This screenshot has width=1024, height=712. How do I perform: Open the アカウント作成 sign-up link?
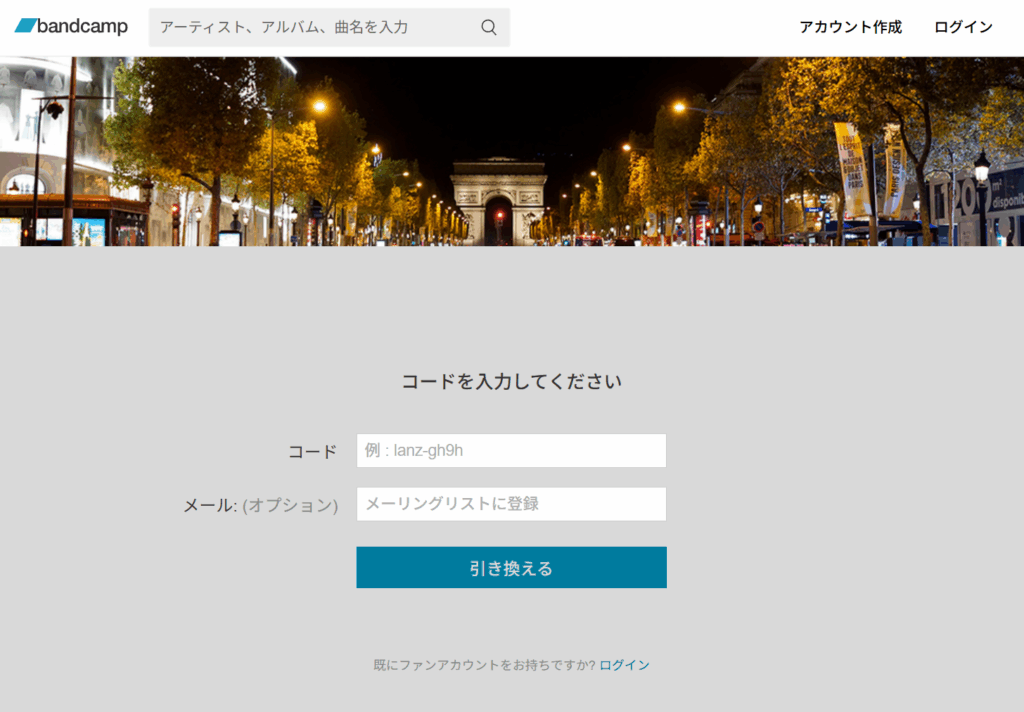(x=850, y=27)
